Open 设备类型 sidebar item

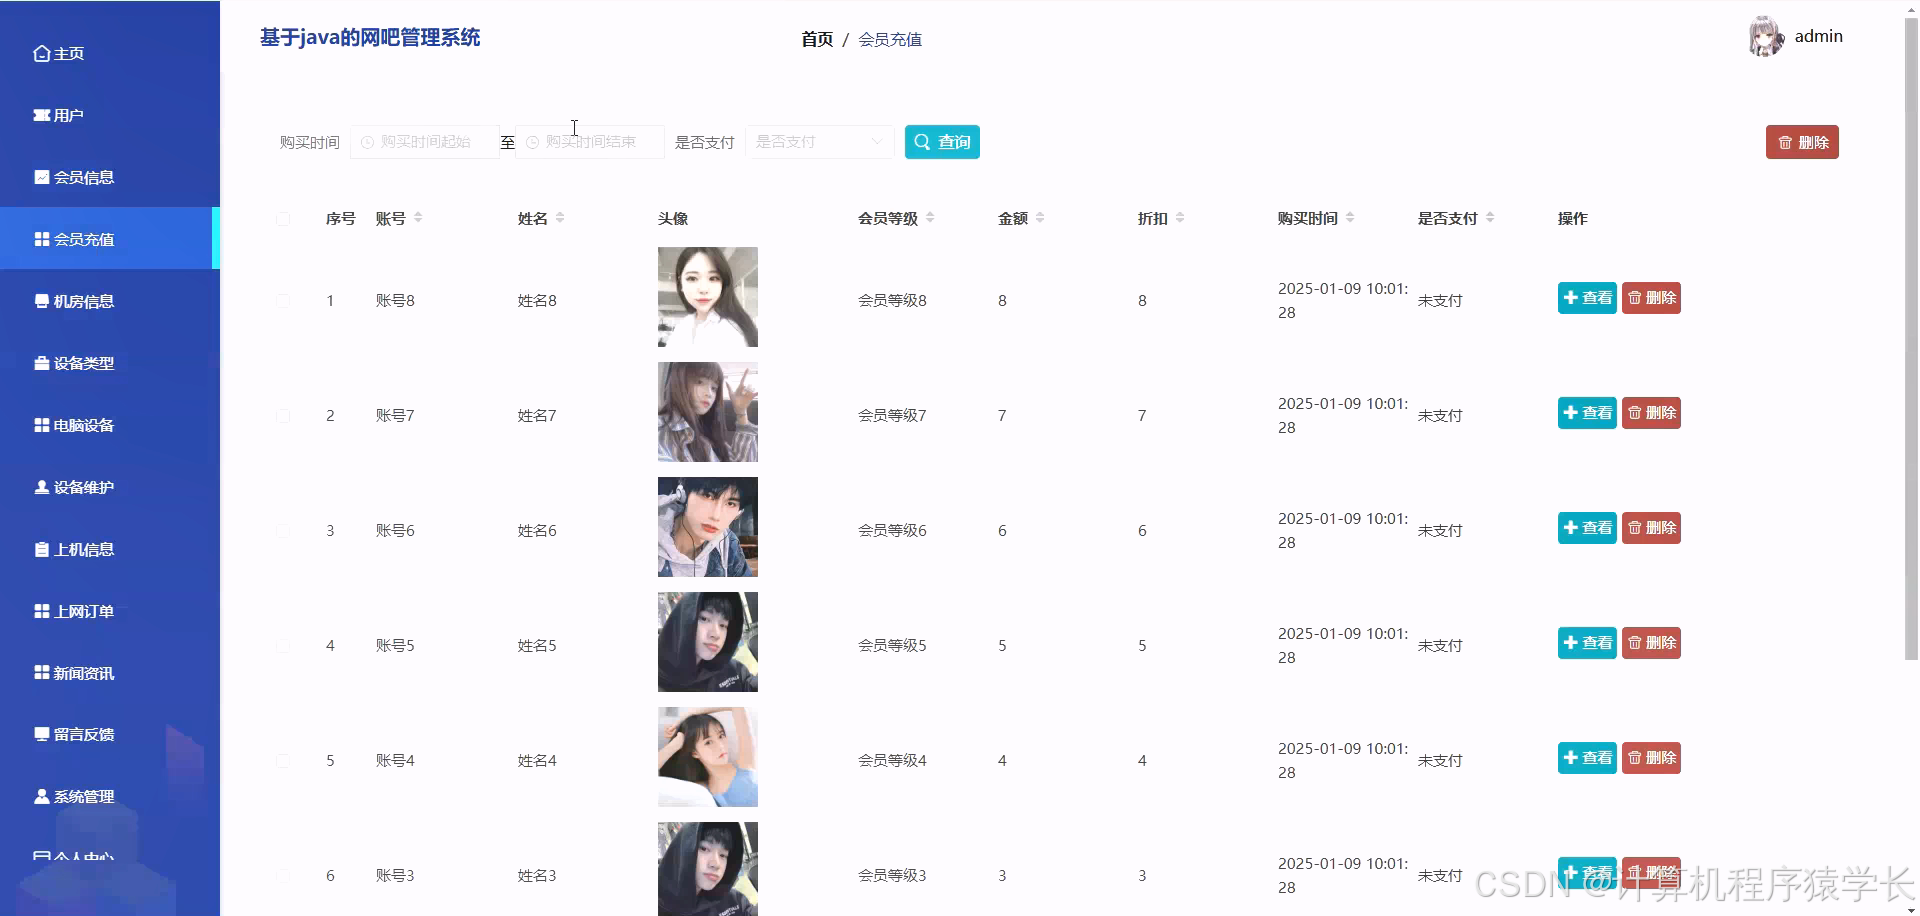point(74,364)
